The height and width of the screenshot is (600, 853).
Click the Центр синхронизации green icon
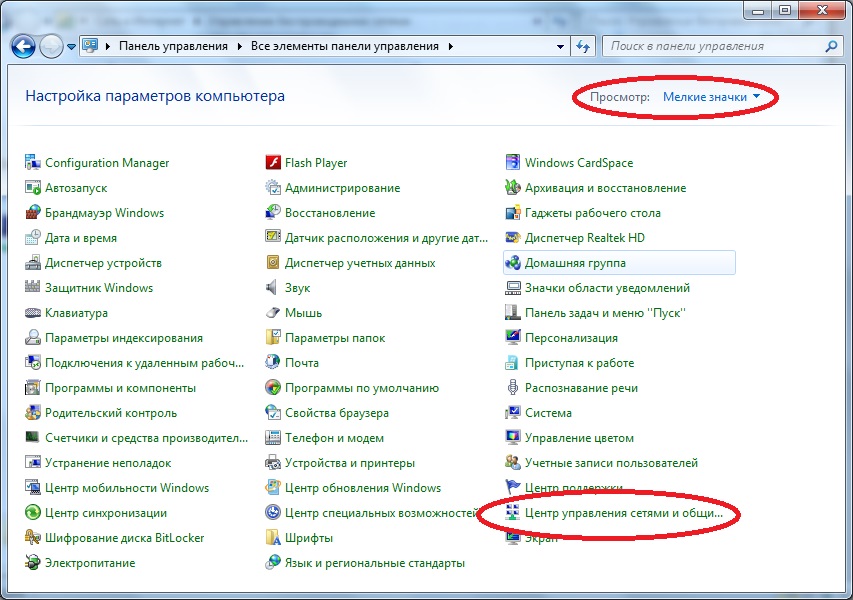pos(33,512)
